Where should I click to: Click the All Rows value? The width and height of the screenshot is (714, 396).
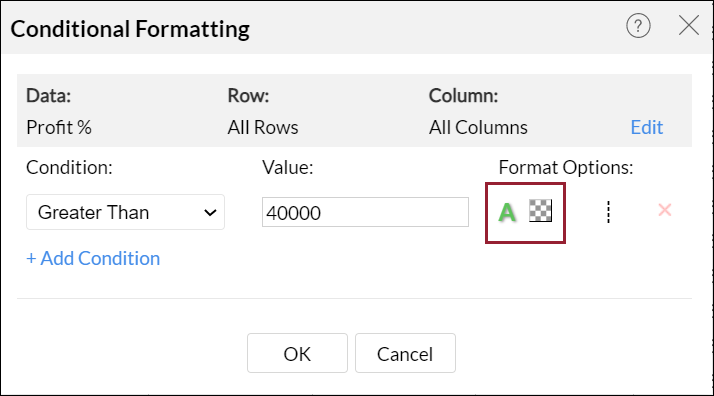[263, 127]
